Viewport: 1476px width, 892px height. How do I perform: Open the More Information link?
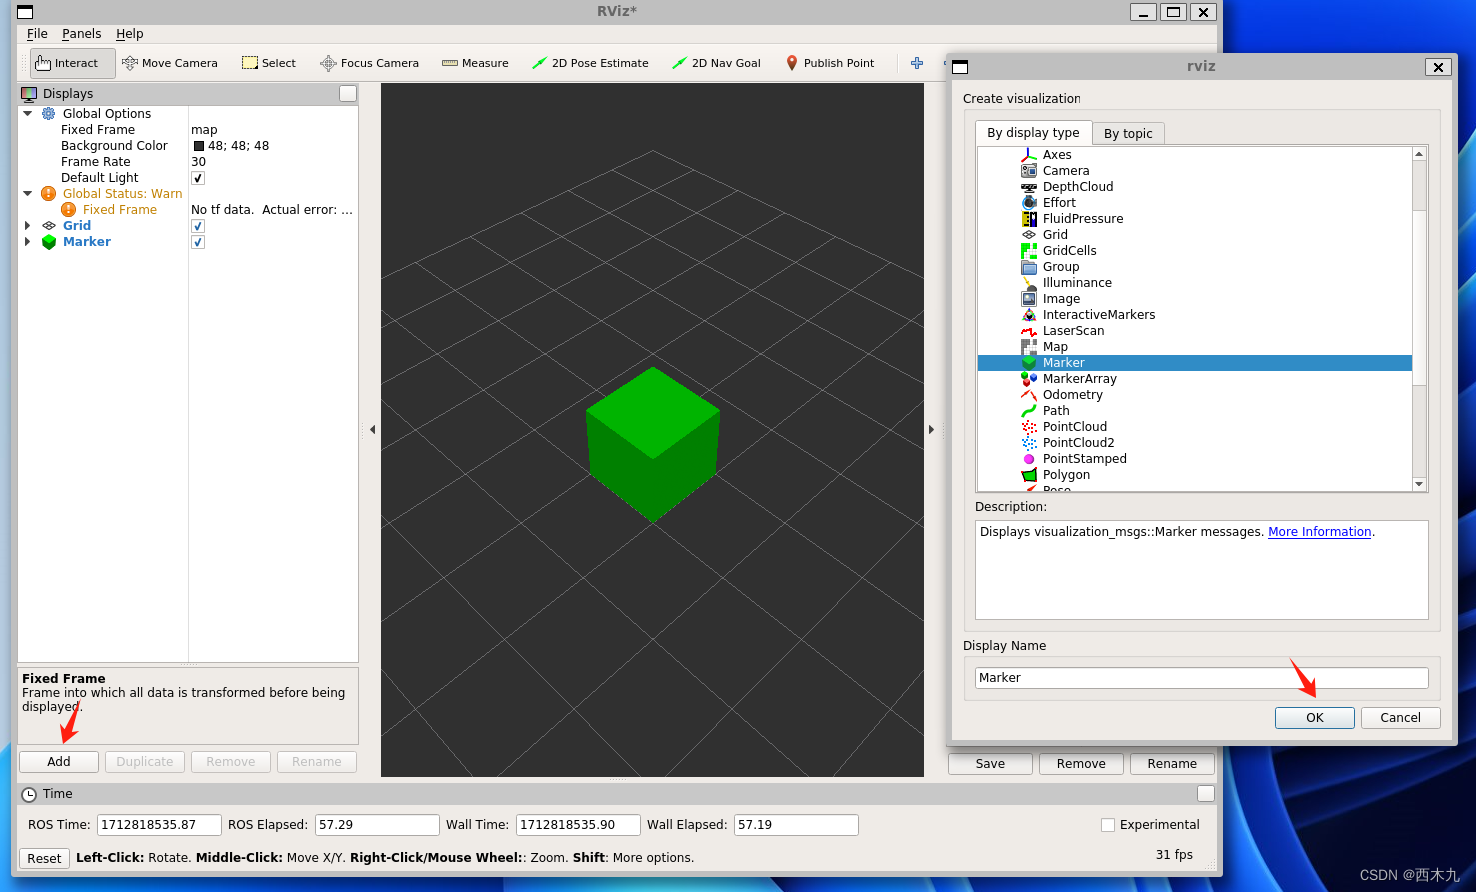click(1320, 532)
